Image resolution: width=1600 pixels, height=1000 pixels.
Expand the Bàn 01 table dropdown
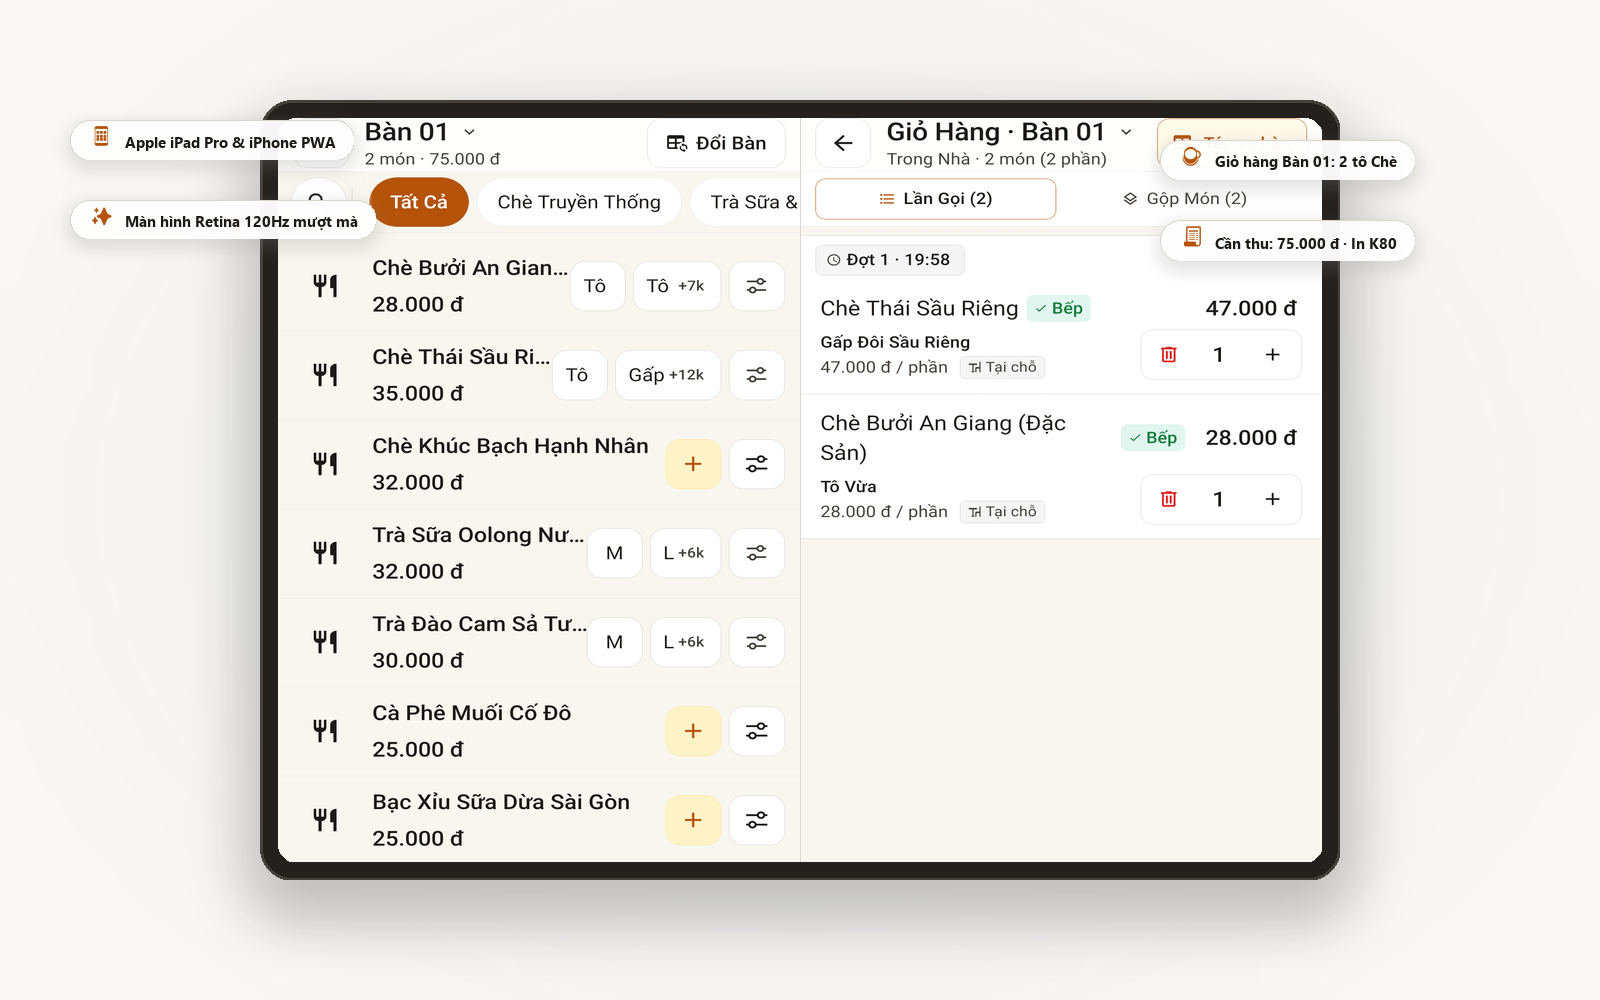[x=469, y=132]
